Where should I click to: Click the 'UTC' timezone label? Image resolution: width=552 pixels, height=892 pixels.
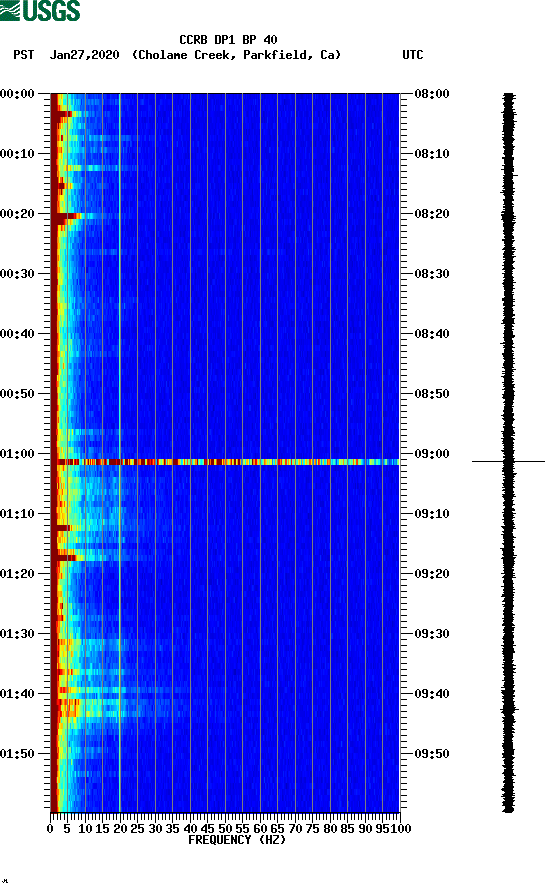click(413, 55)
